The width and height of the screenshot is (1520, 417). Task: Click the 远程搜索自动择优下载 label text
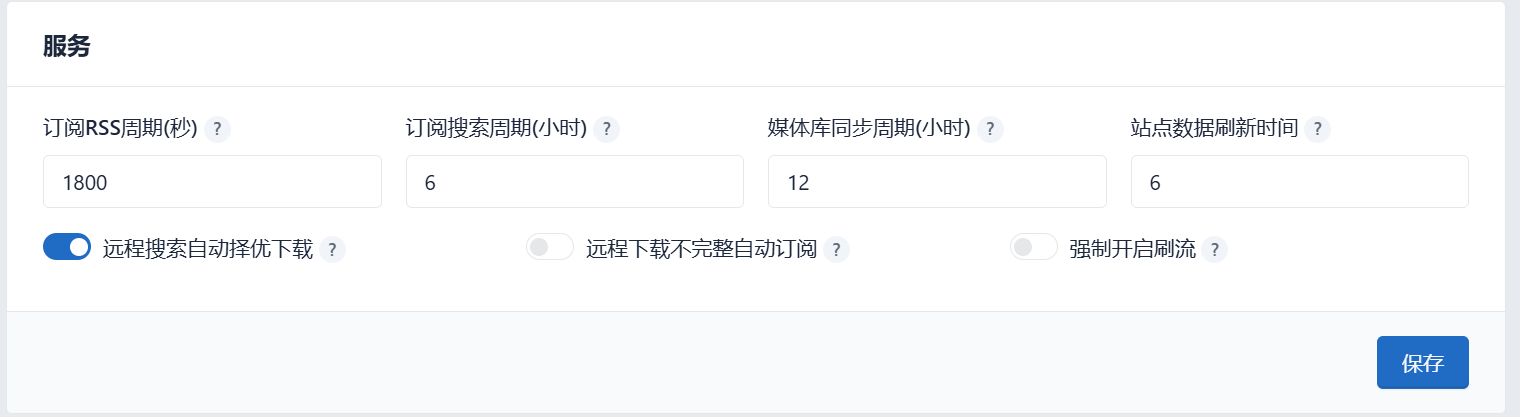(x=208, y=249)
